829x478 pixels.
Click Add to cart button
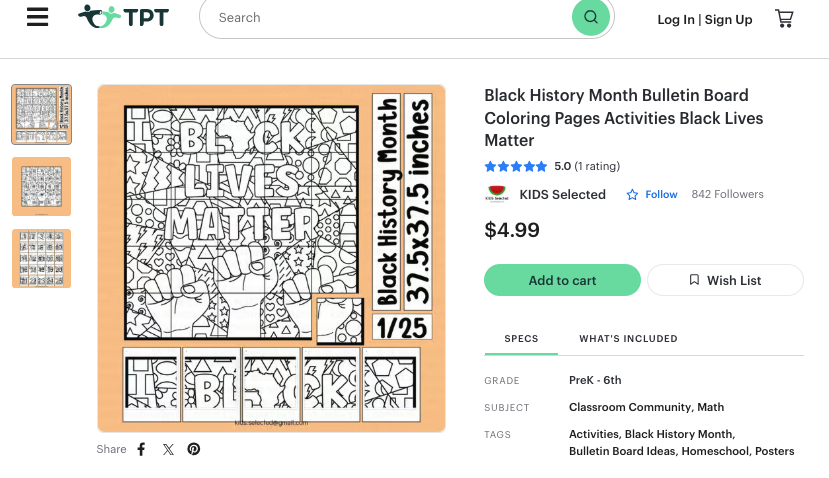[562, 280]
